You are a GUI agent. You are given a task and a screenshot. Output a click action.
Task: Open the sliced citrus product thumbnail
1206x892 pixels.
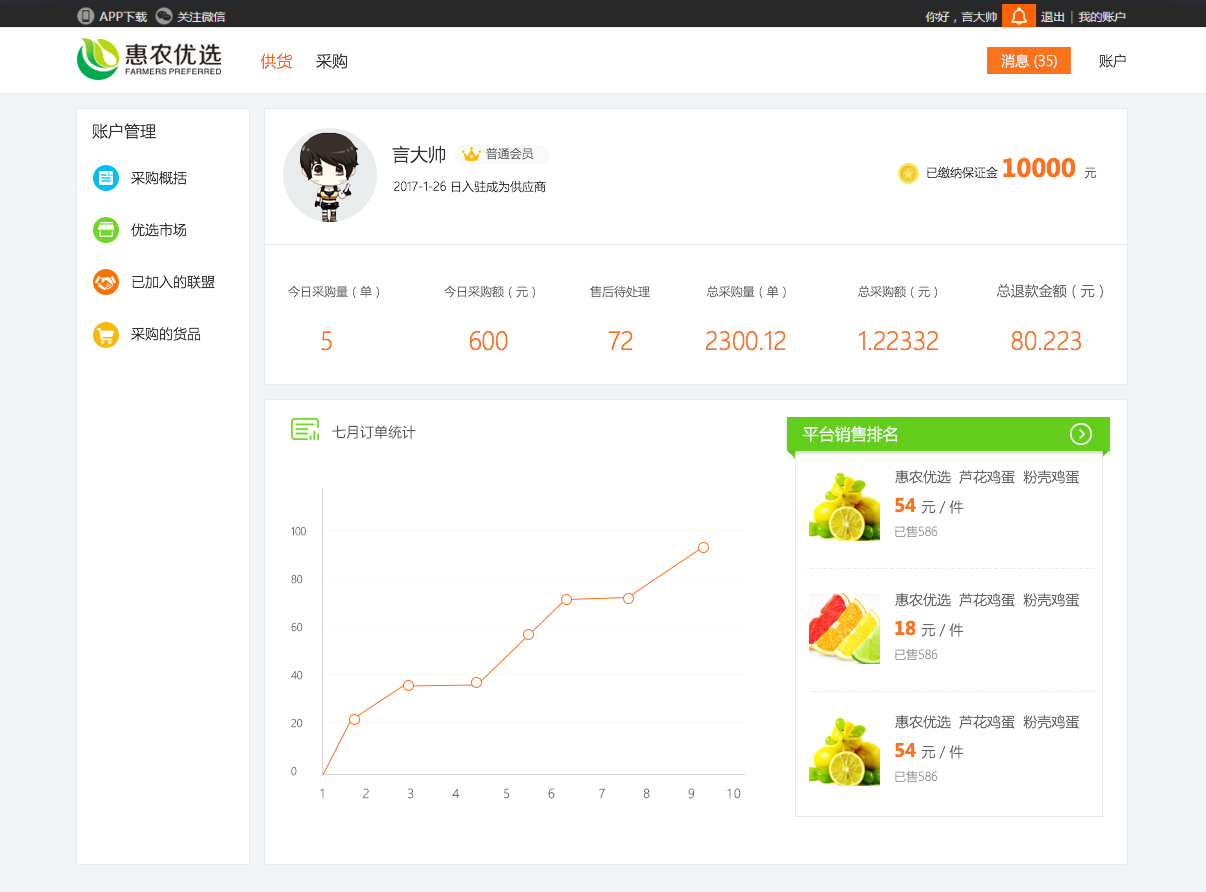[x=844, y=628]
